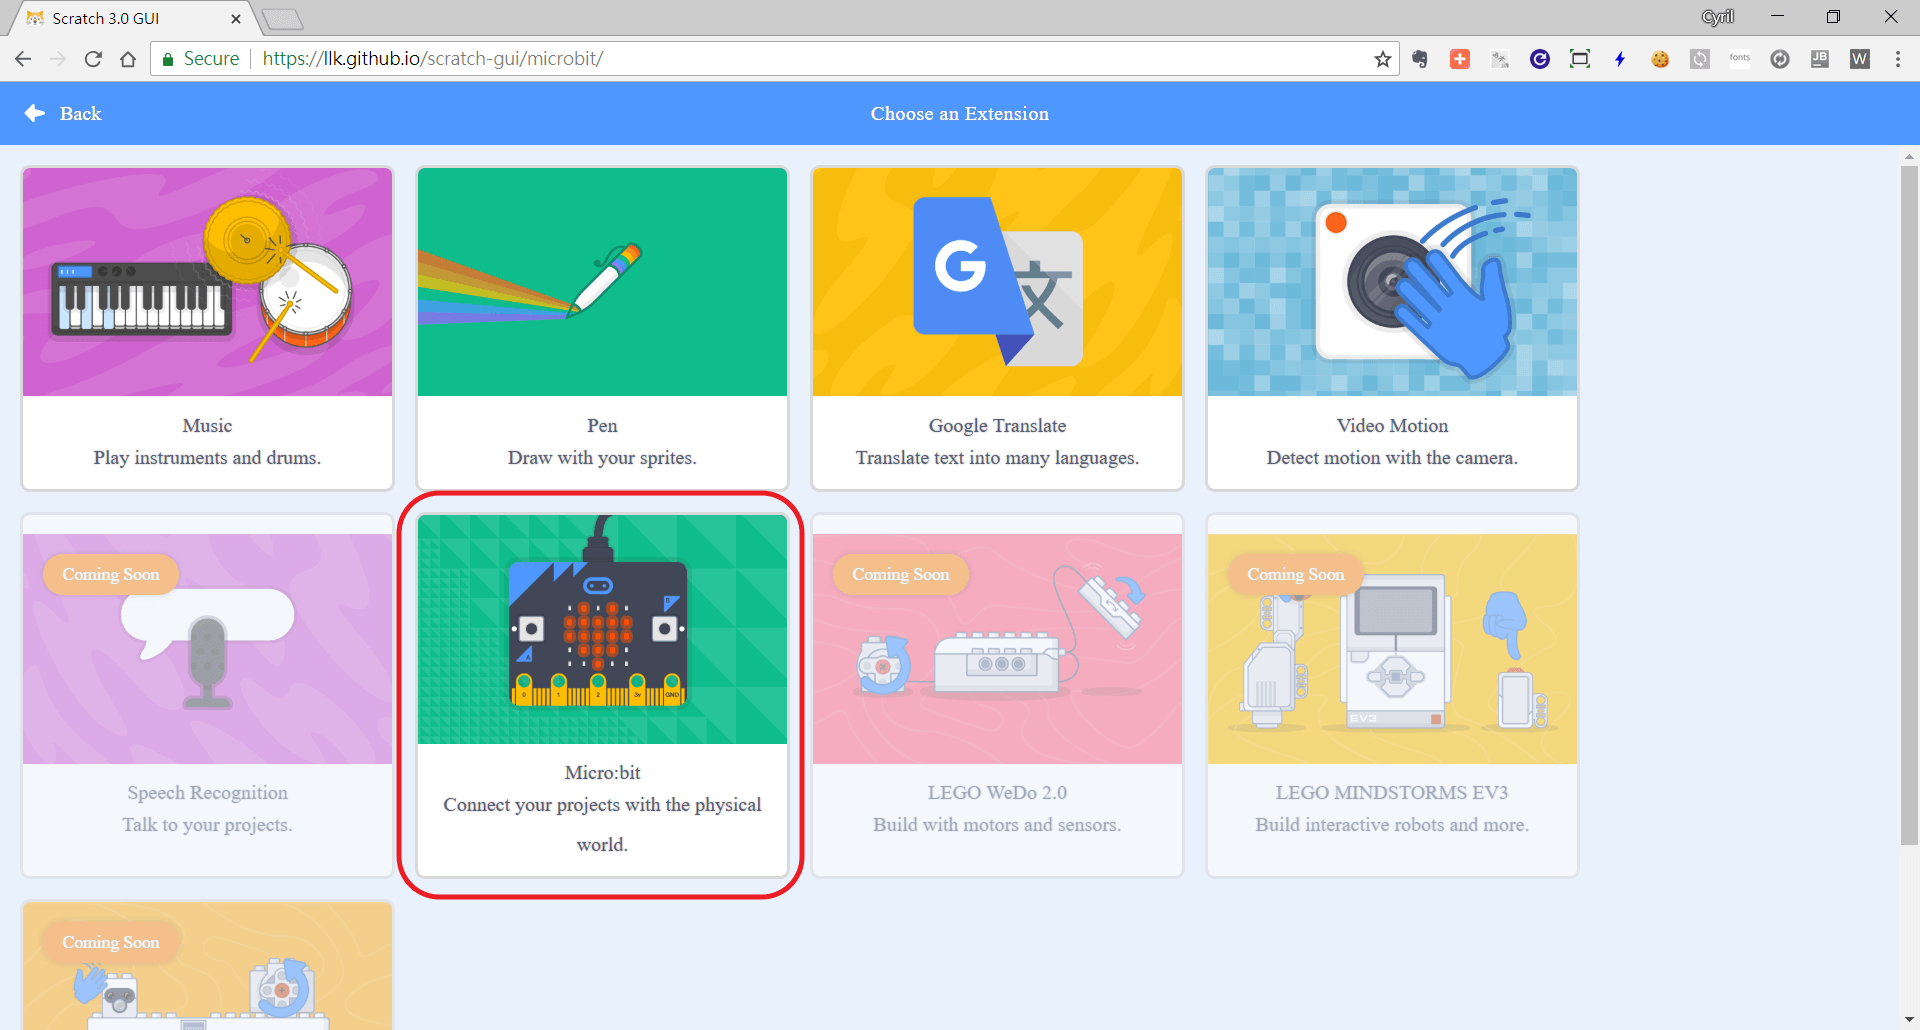Click 'Detect motion with the camera.' text

coord(1392,458)
